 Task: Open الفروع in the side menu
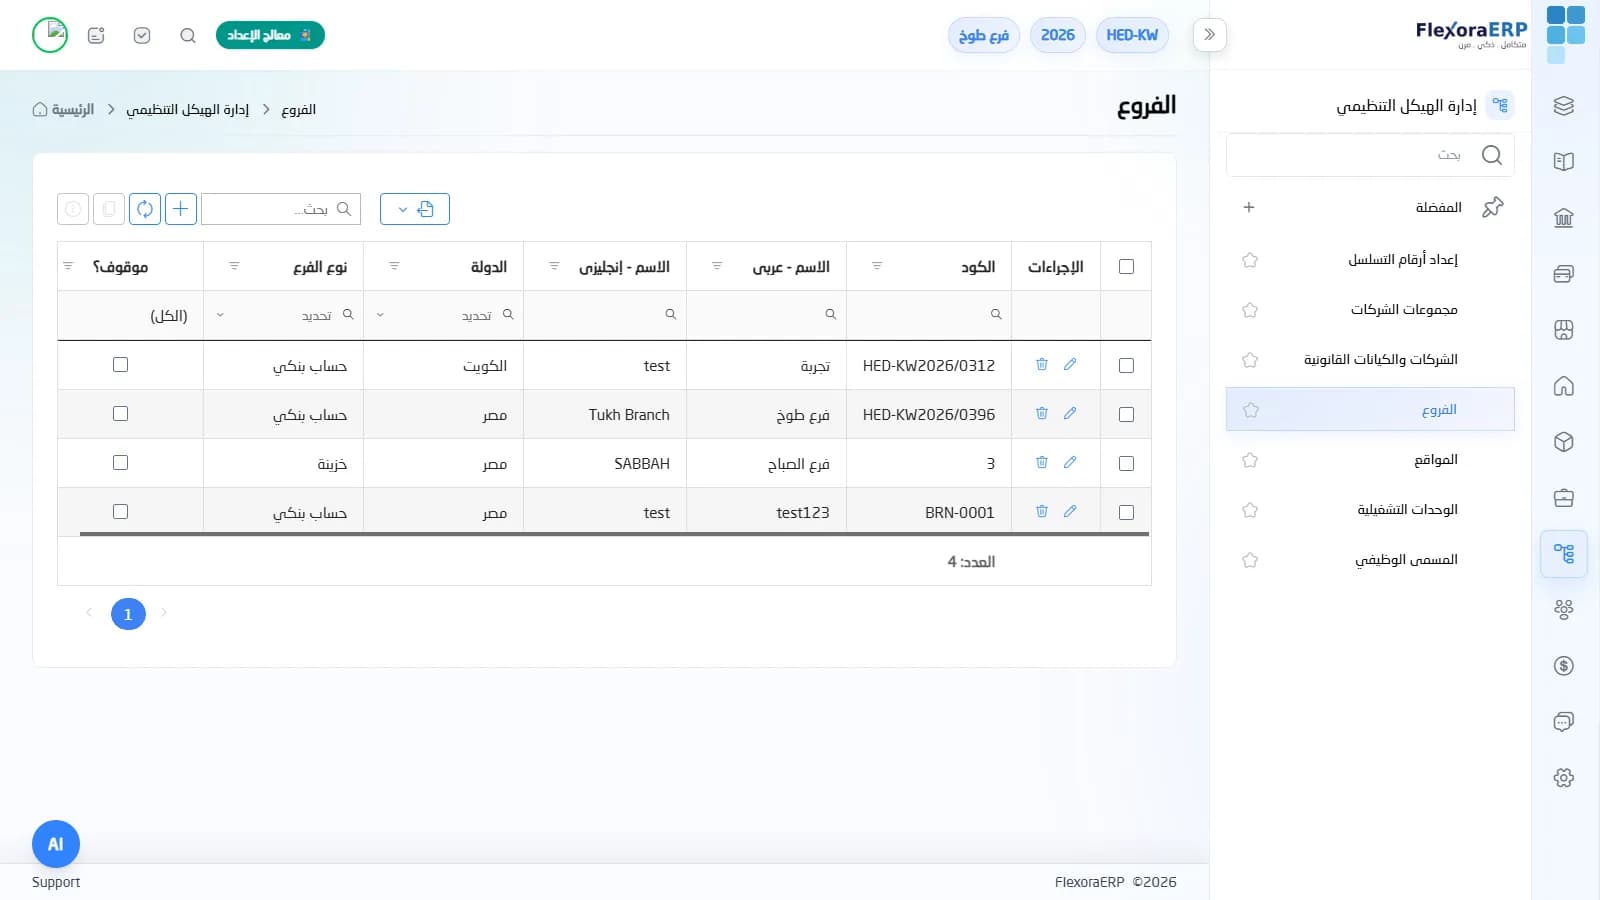(1370, 410)
